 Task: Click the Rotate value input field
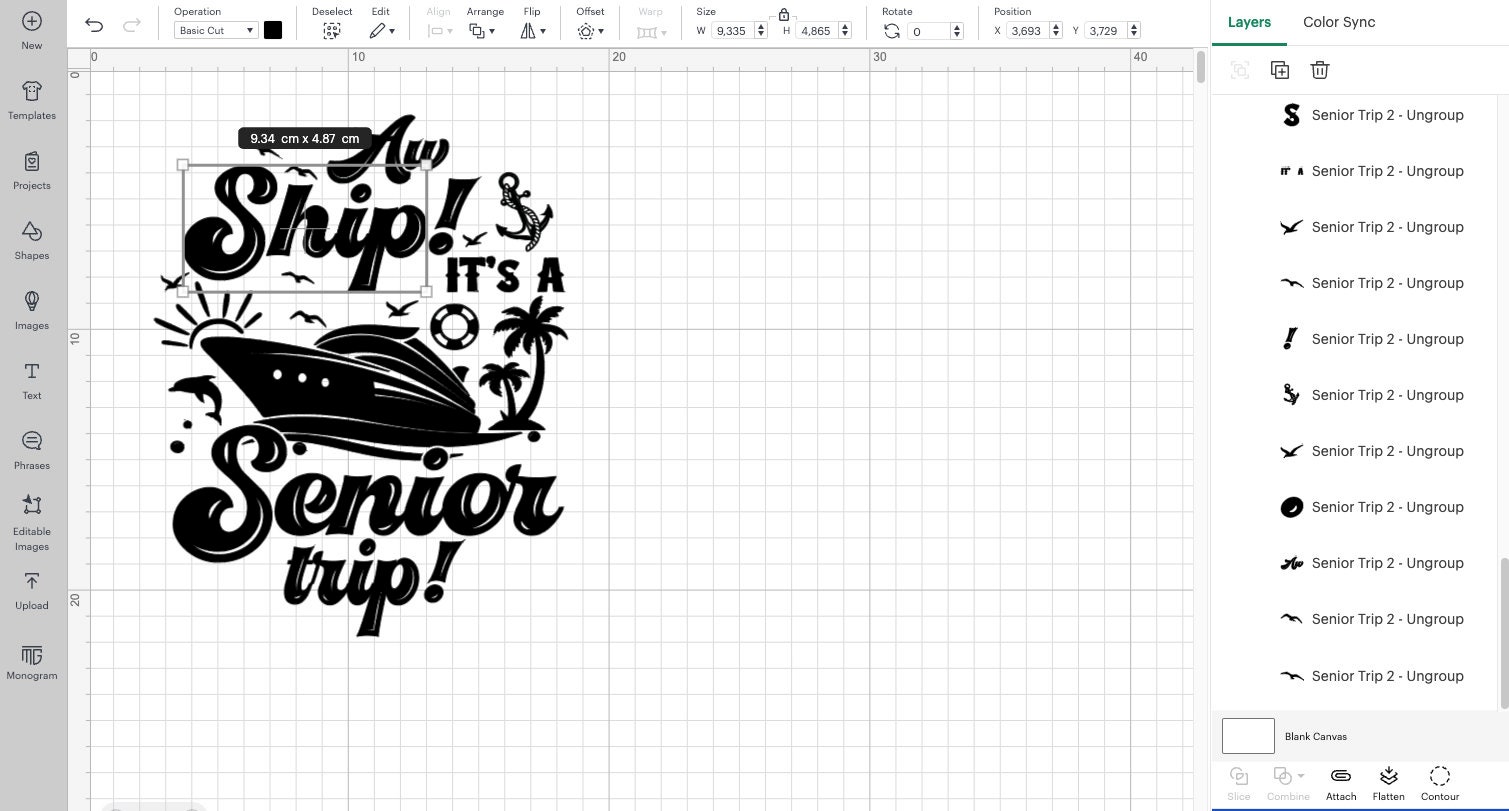click(930, 31)
